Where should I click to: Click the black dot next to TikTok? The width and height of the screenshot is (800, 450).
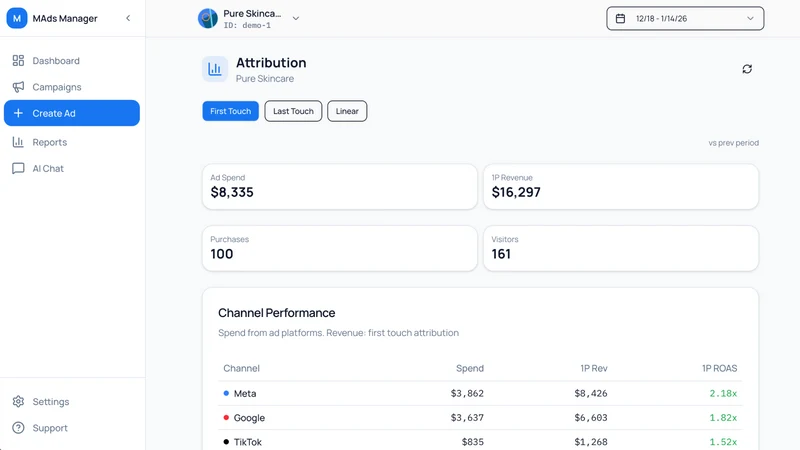tap(226, 442)
